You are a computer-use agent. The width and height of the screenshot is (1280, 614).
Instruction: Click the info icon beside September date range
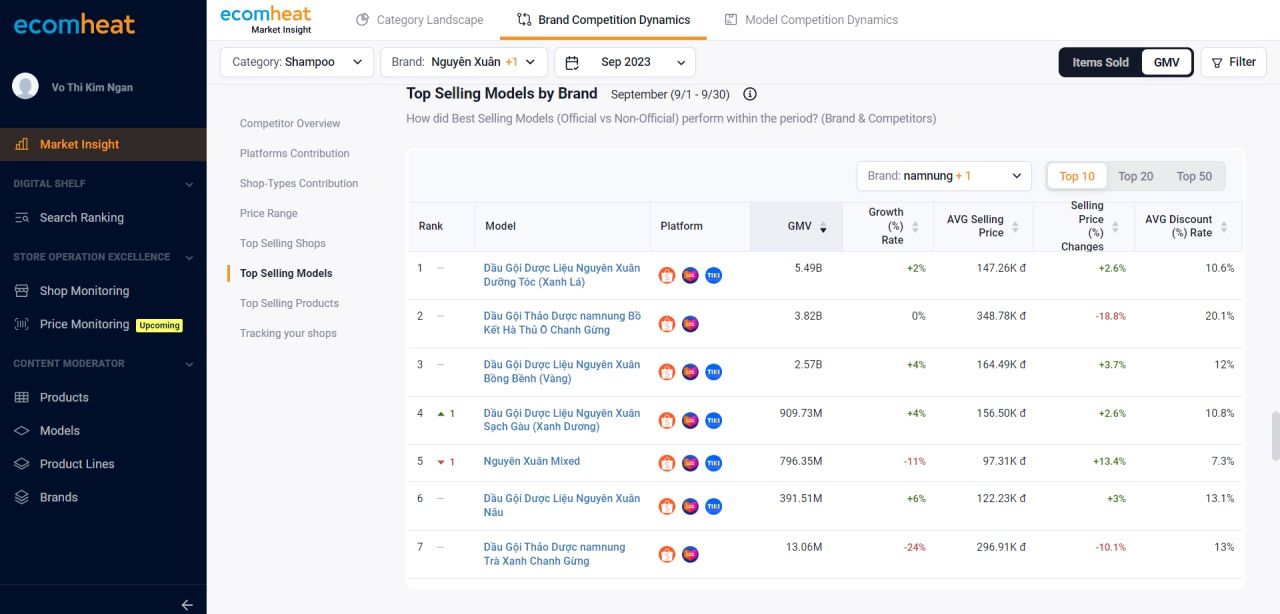coord(750,94)
